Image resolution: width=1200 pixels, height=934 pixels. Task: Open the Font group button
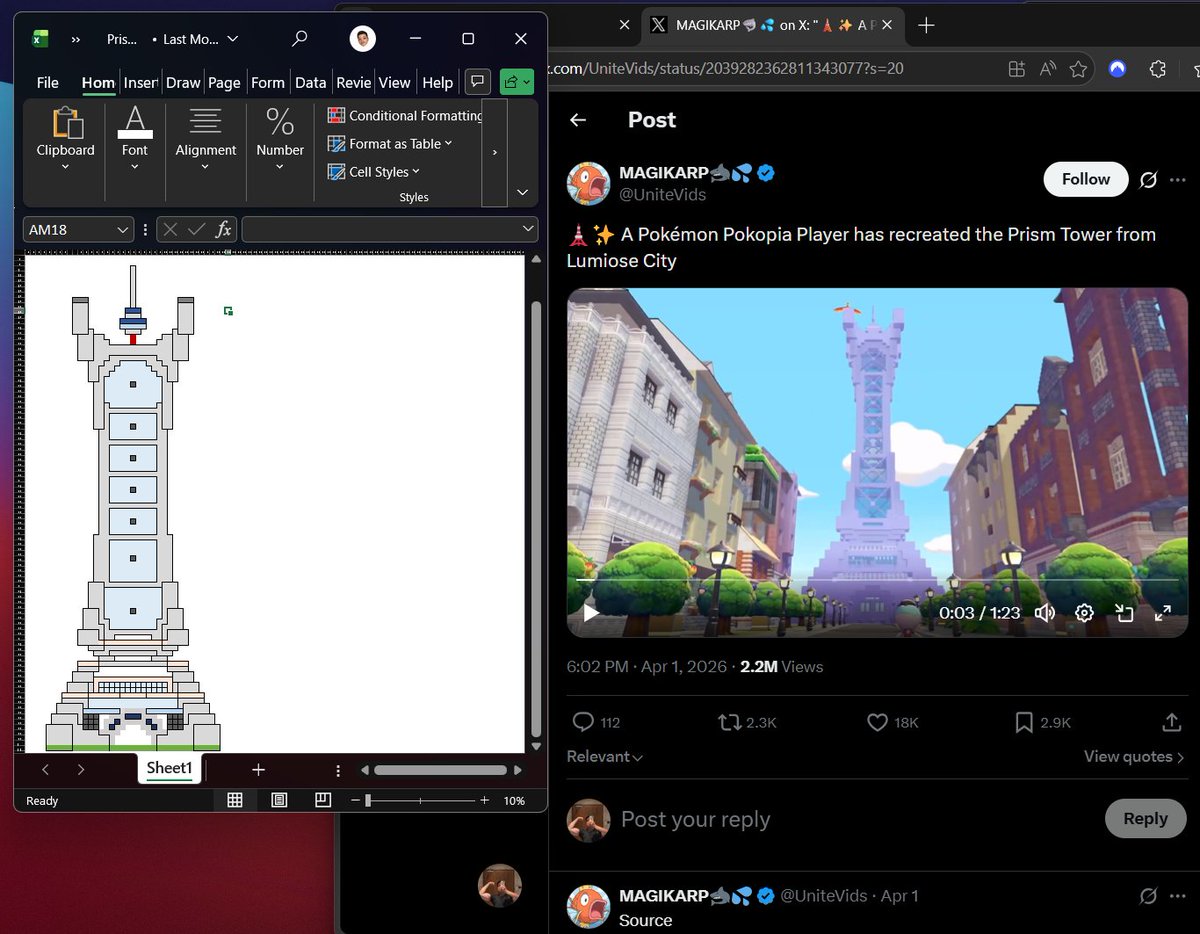pyautogui.click(x=135, y=140)
